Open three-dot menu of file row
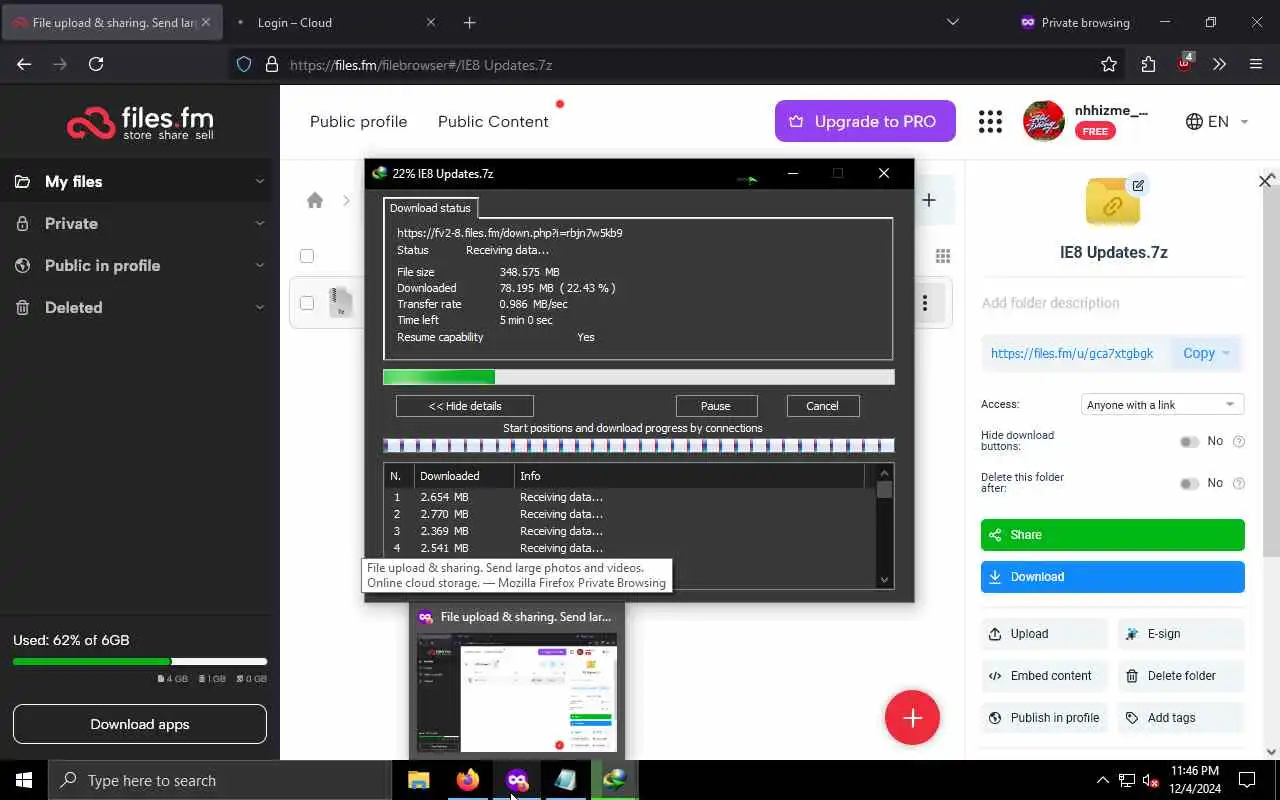The height and width of the screenshot is (800, 1280). tap(925, 302)
